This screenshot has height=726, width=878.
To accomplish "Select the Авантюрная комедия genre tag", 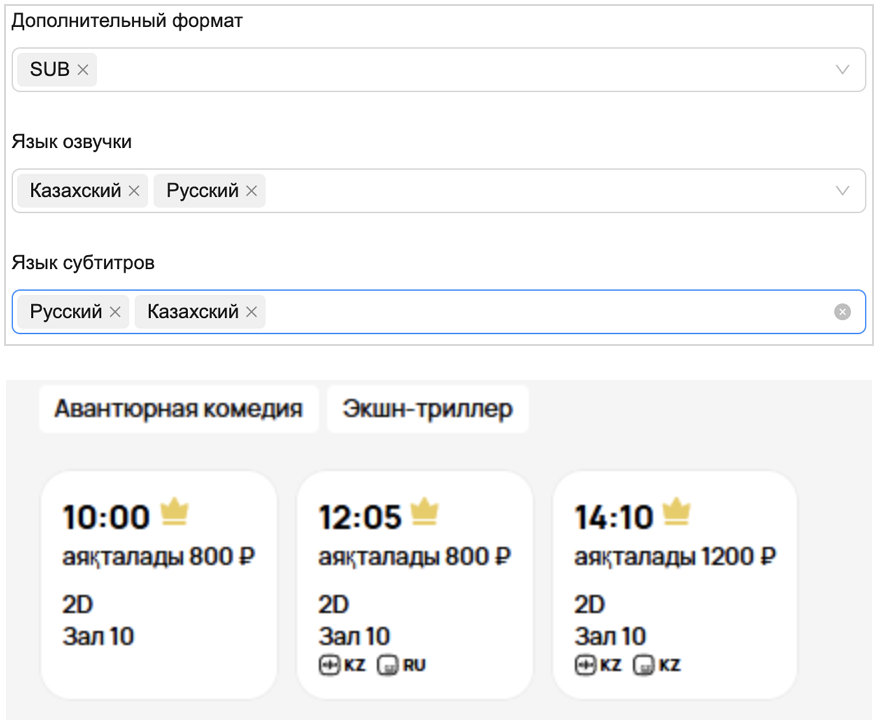I will [178, 409].
